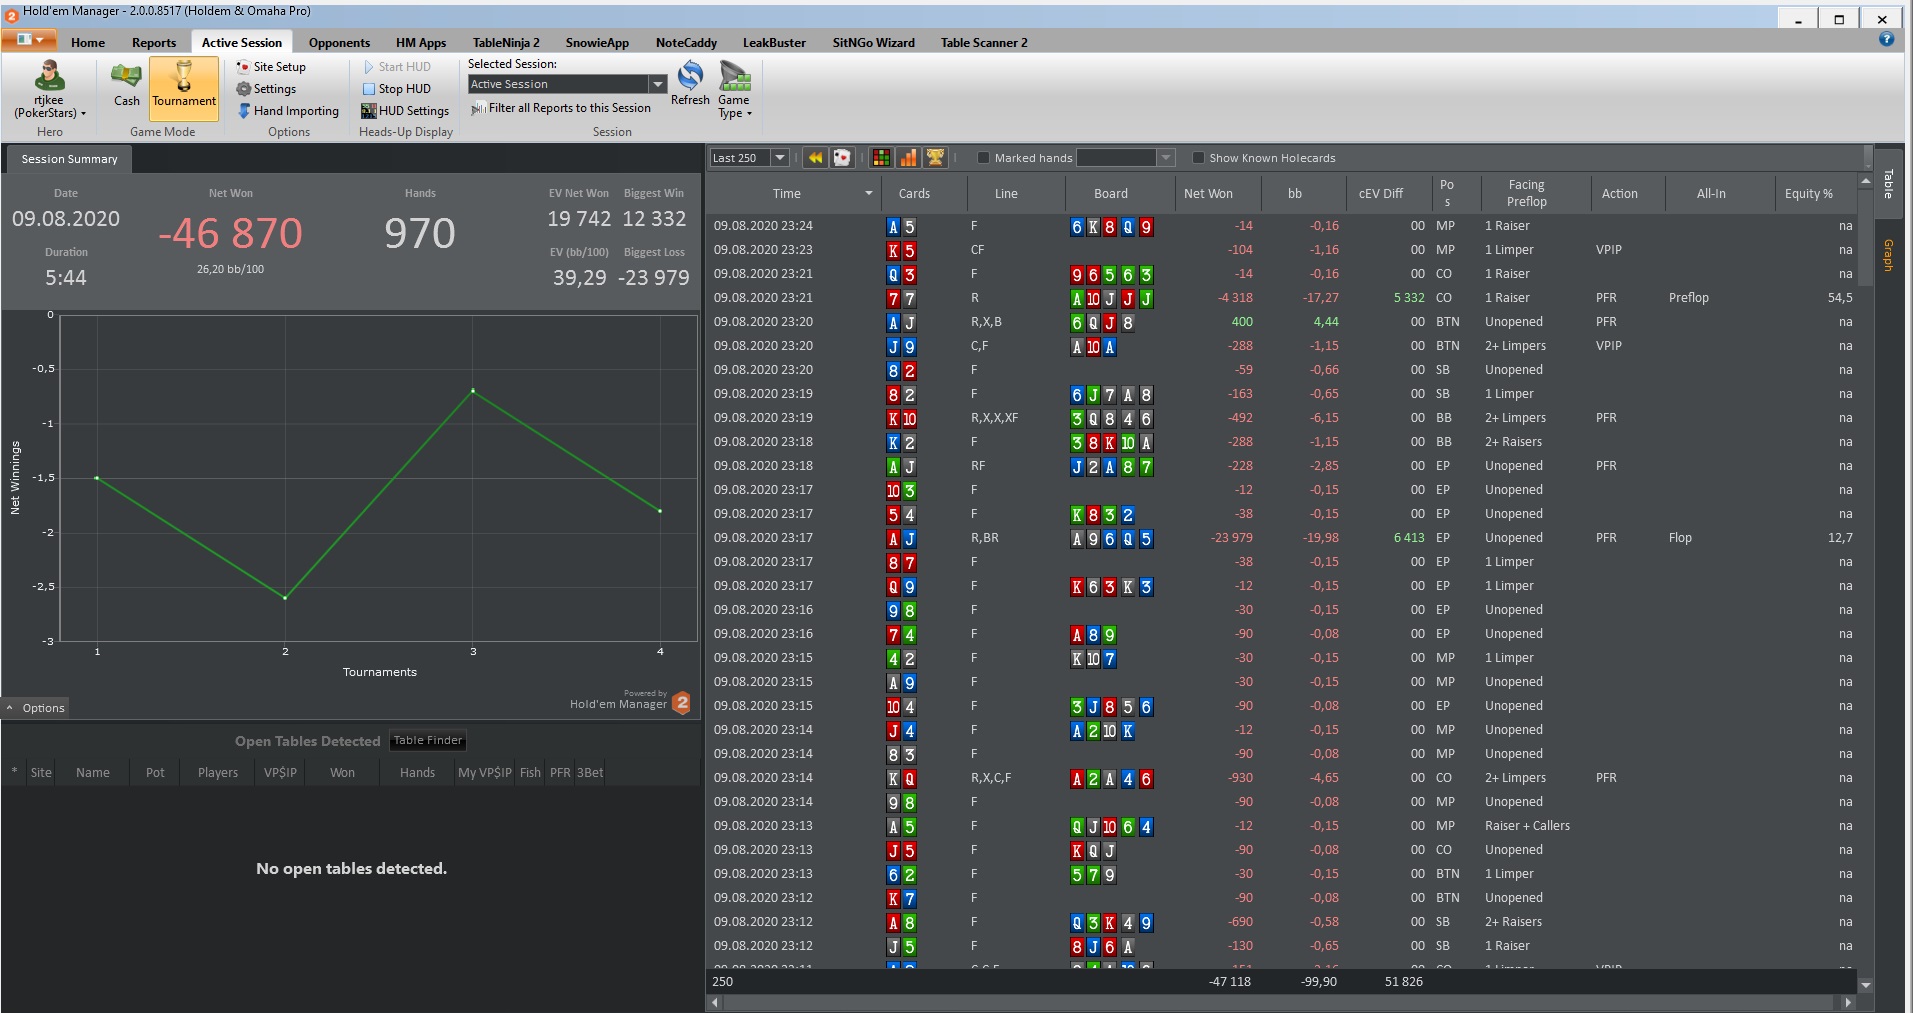Viewport: 1913px width, 1013px height.
Task: Open Table Scanner 2 tab
Action: click(x=984, y=42)
